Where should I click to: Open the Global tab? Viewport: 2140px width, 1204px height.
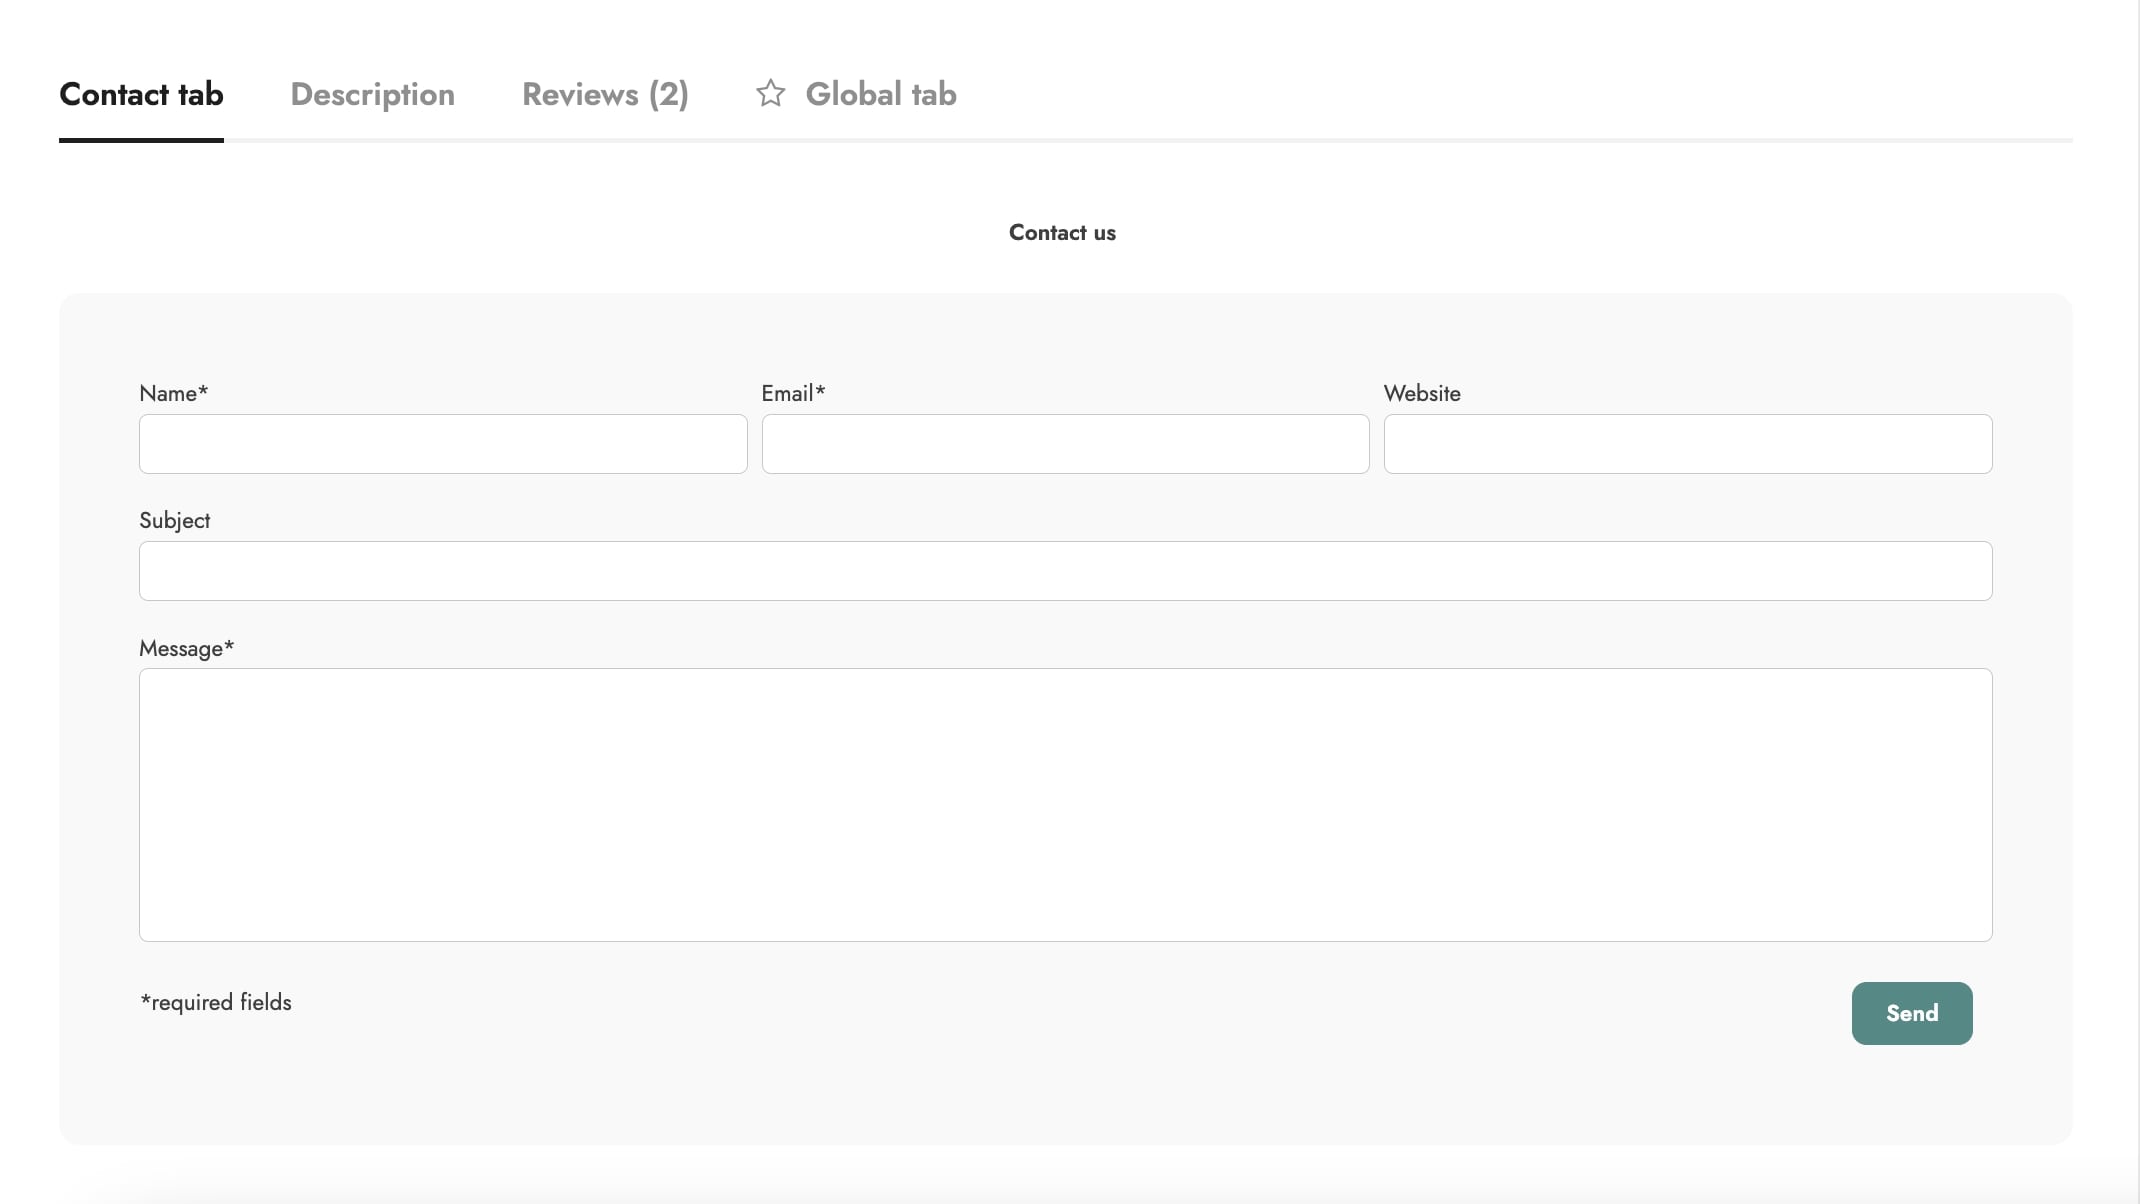[881, 94]
